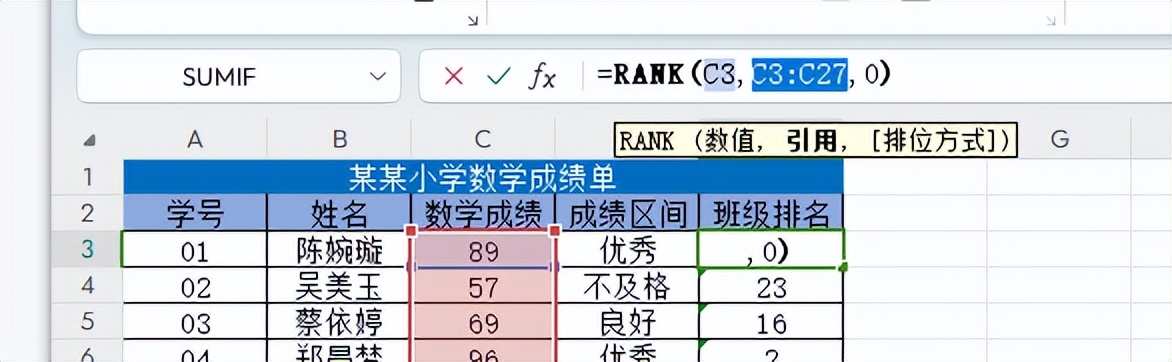
Task: Click the editing cell showing , 0)
Action: [x=771, y=249]
